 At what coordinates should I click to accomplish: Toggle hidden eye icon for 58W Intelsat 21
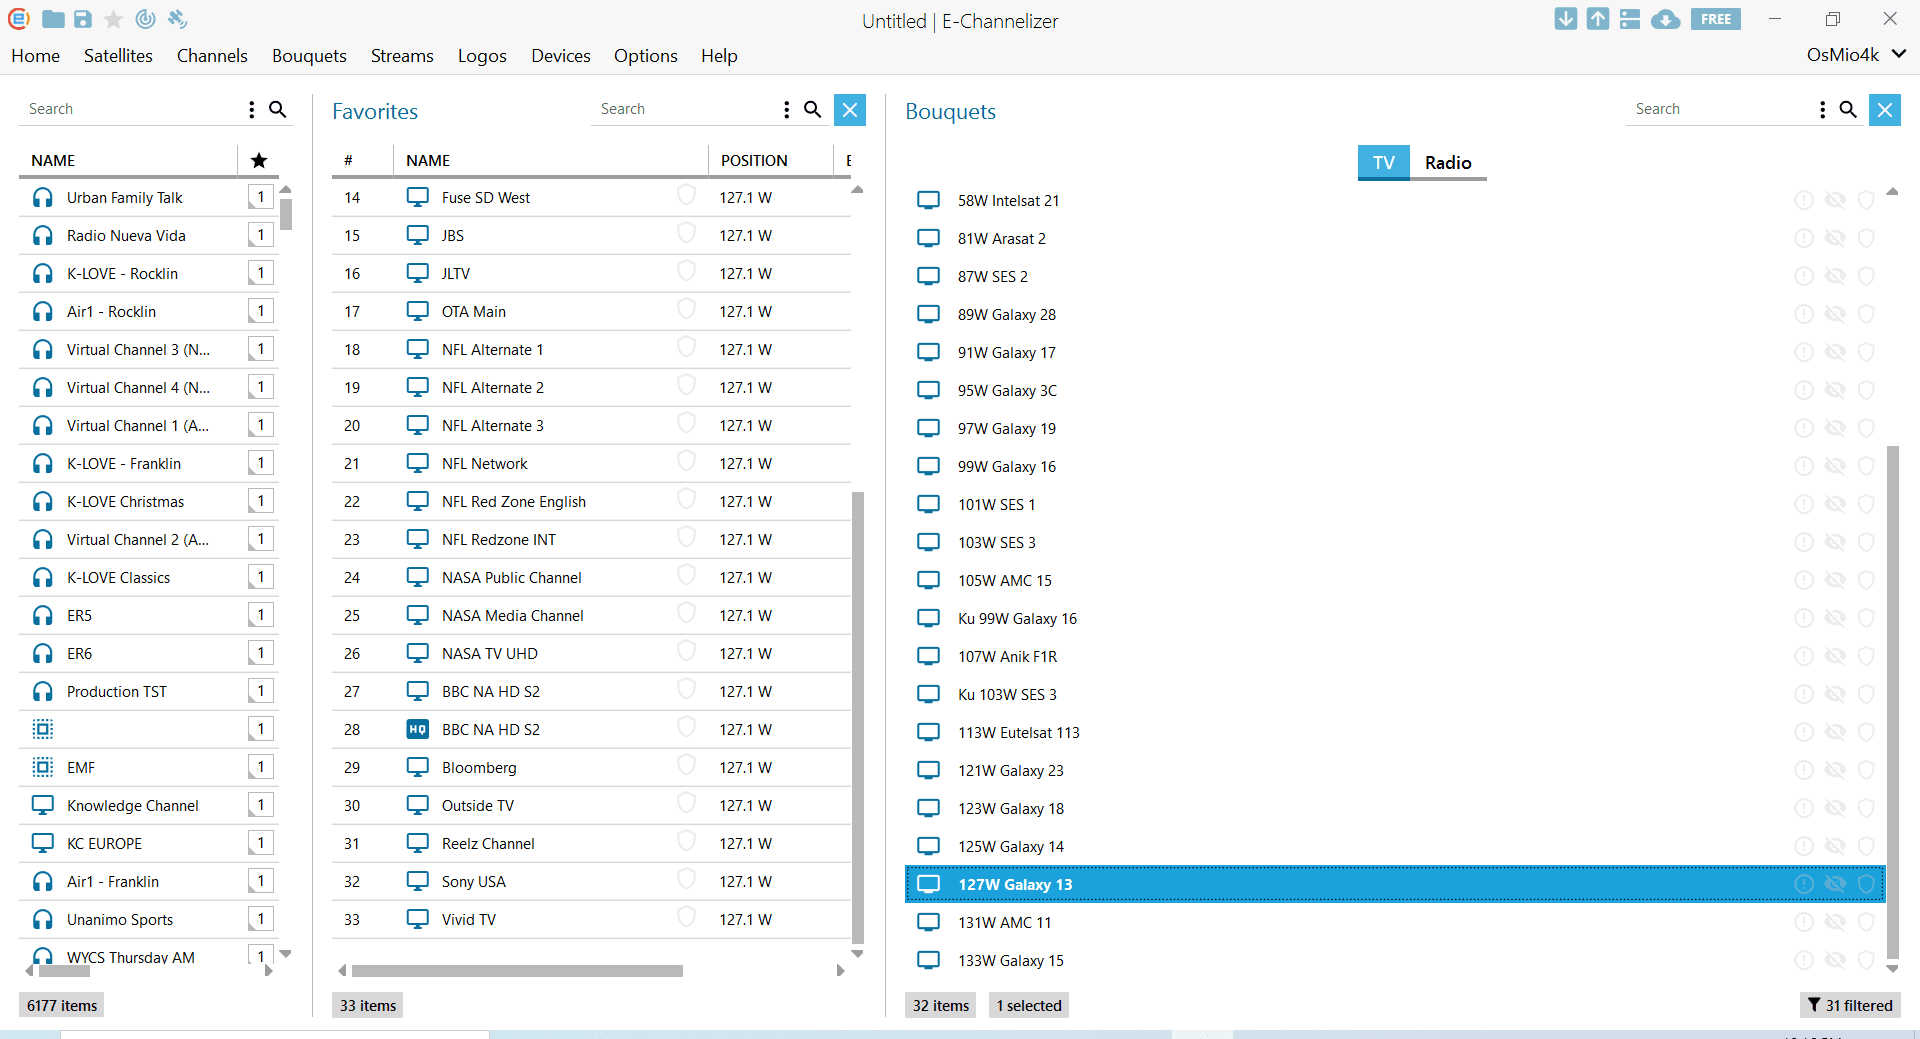point(1835,200)
